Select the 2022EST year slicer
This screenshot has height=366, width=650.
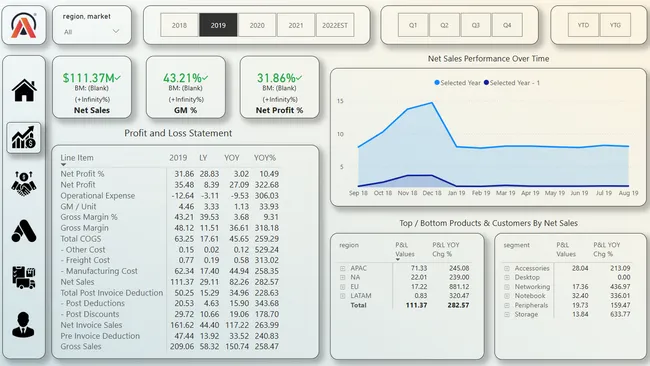335,25
